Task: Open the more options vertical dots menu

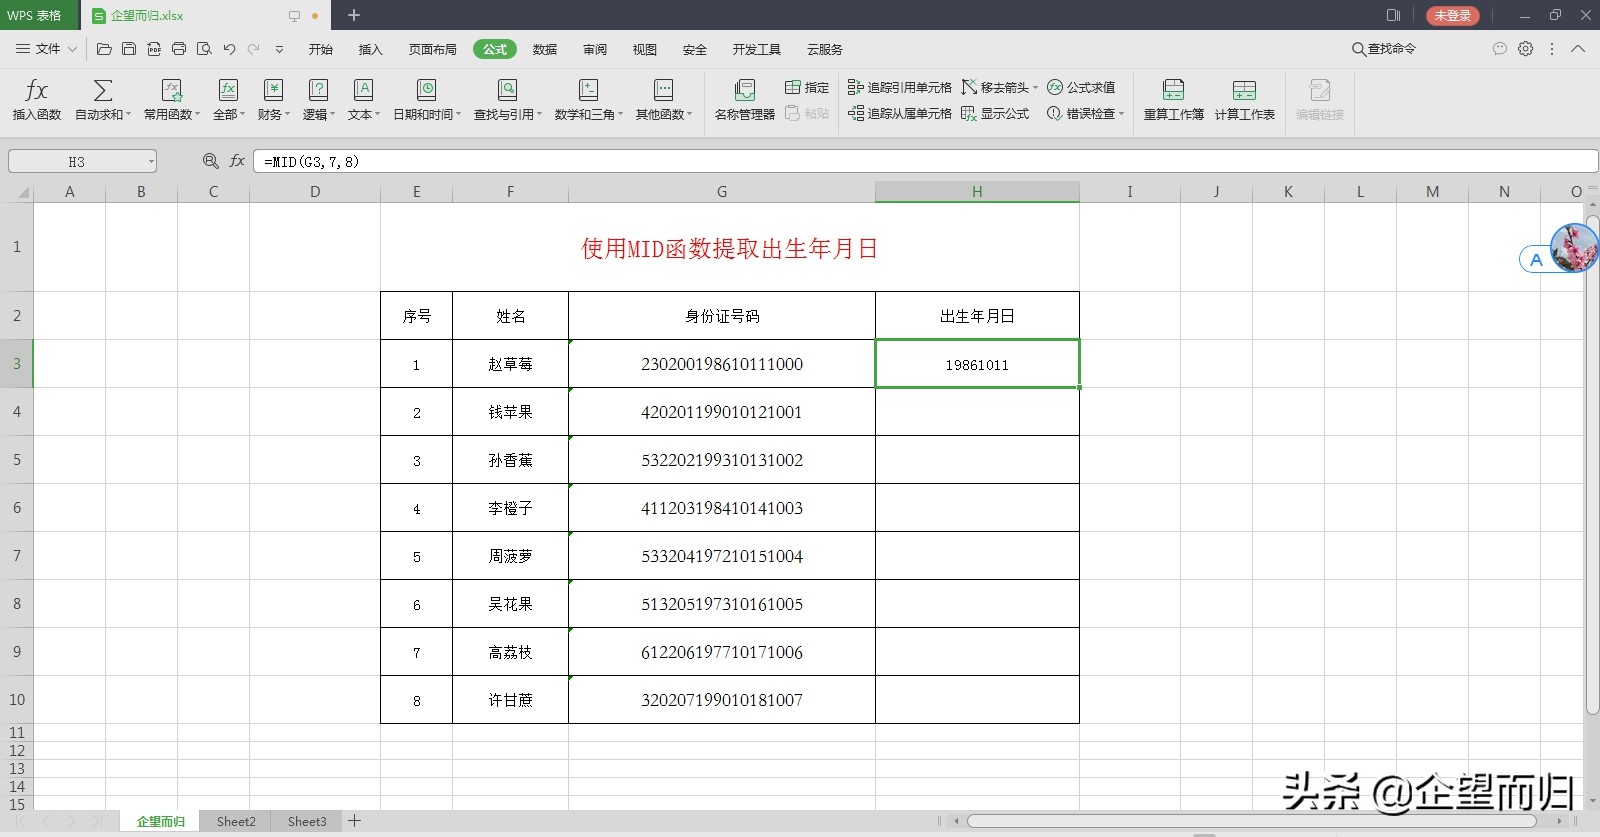Action: pos(1552,48)
